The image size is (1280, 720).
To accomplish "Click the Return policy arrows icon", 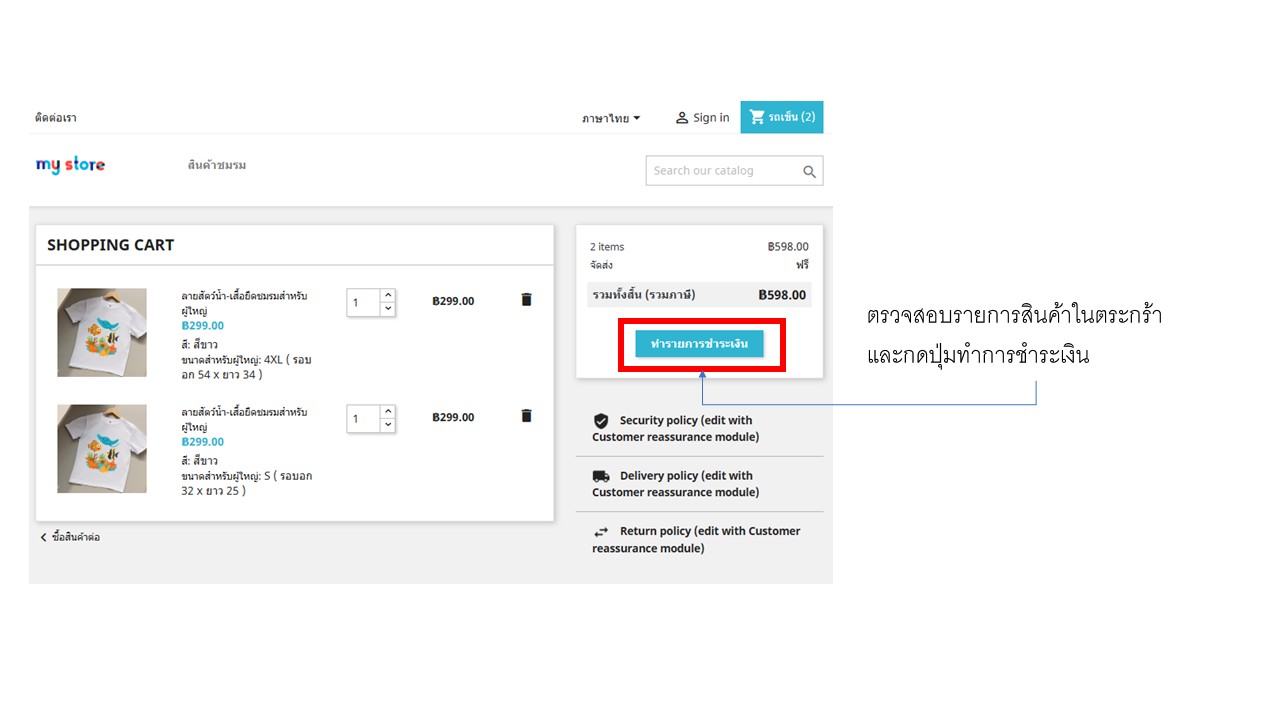I will point(601,532).
